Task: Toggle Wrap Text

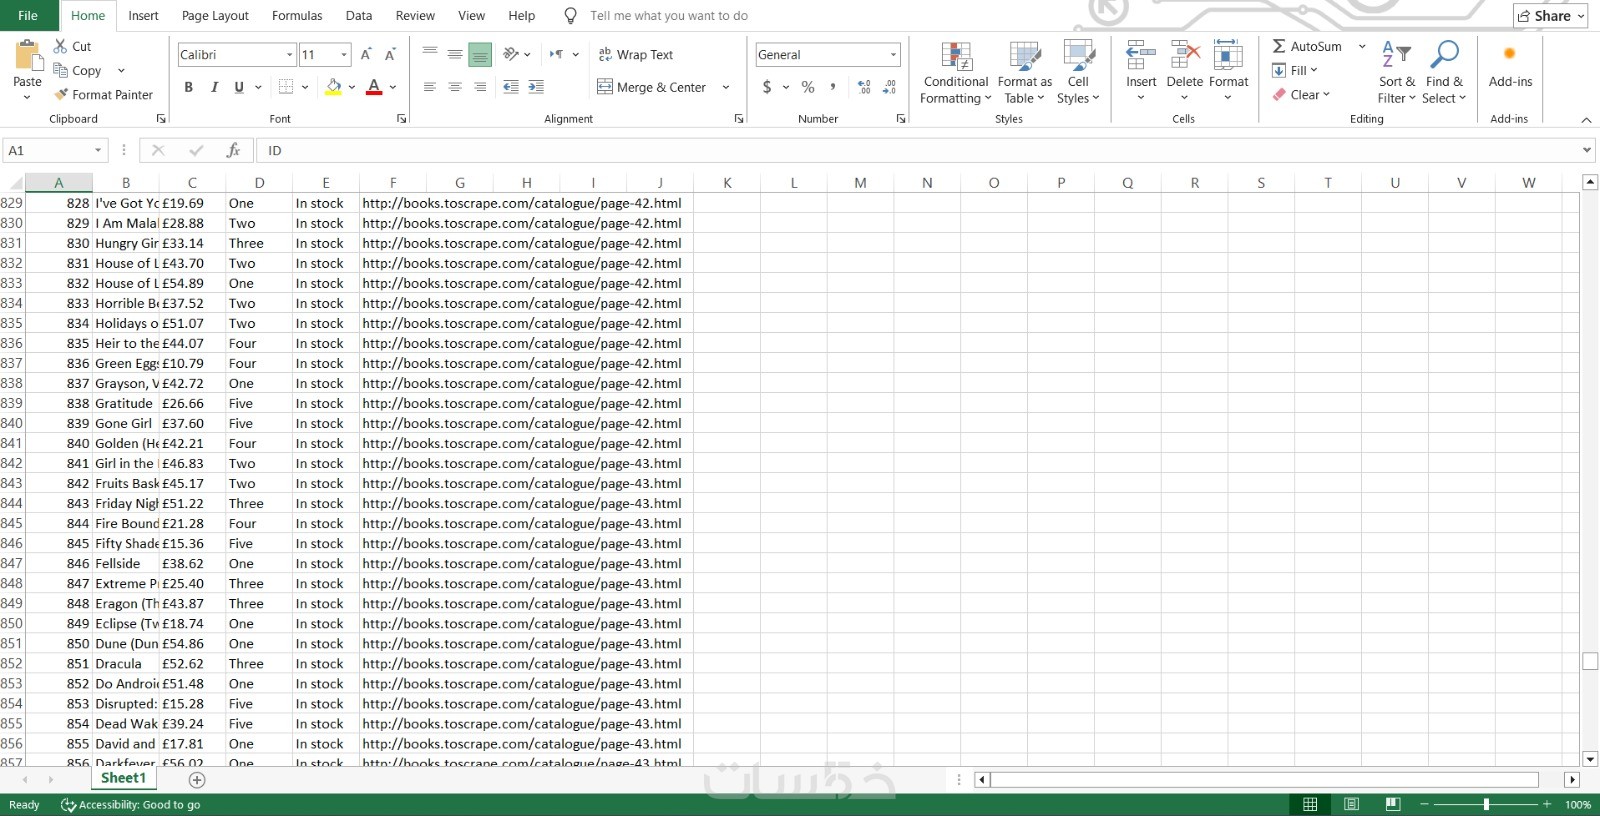Action: (636, 55)
